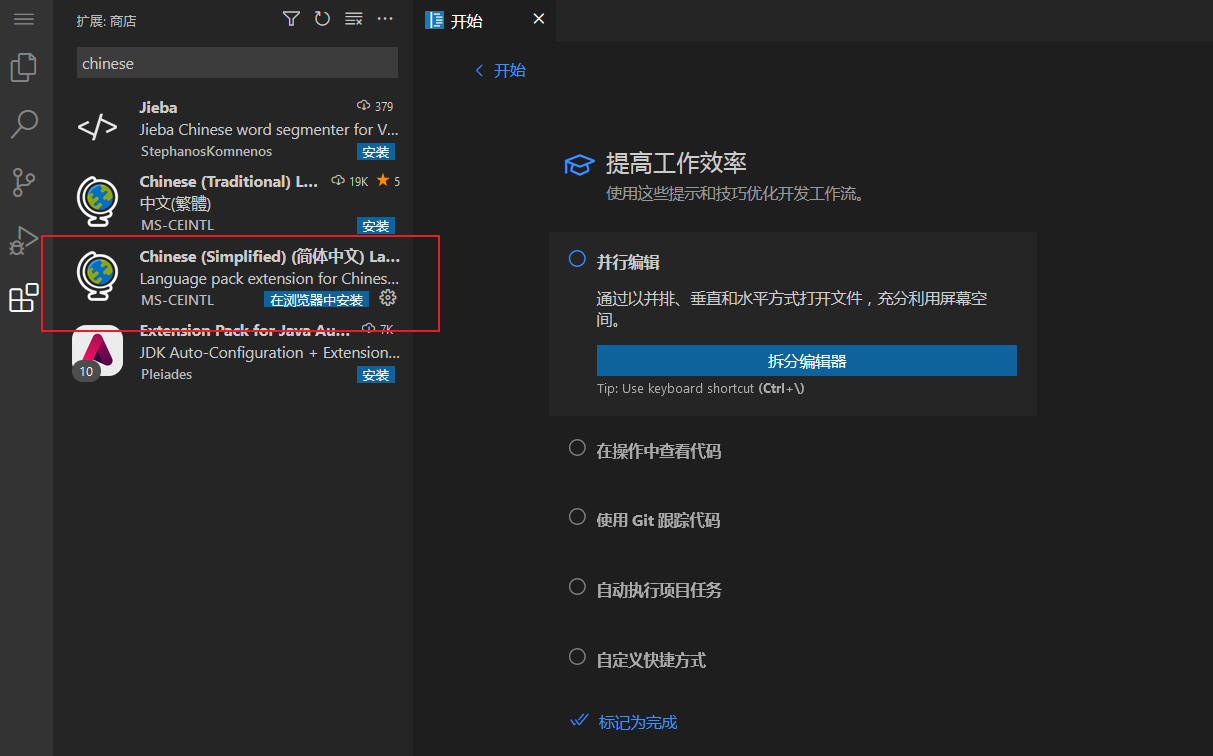Click the 使用 Git 跟踪代码 step title

pos(658,521)
